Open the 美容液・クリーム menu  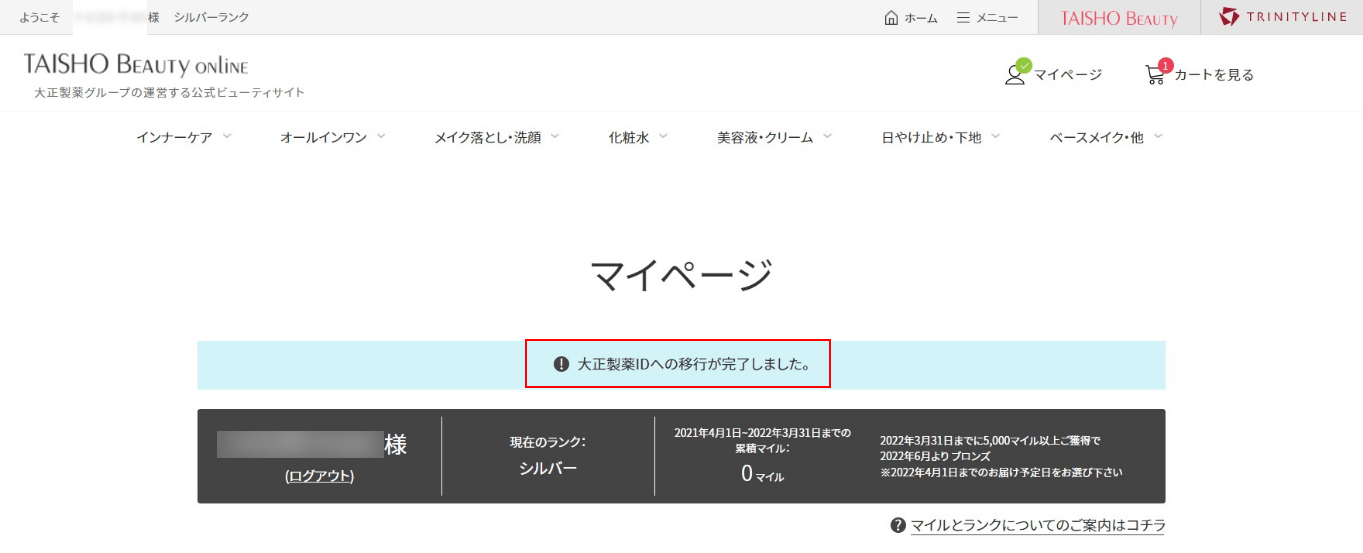coord(765,138)
